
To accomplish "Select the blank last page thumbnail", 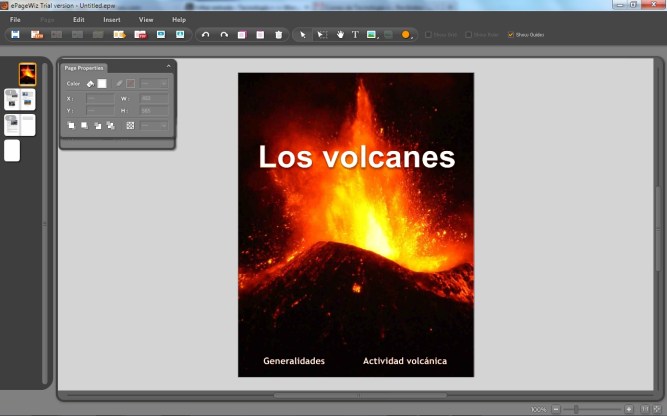I will pyautogui.click(x=12, y=151).
